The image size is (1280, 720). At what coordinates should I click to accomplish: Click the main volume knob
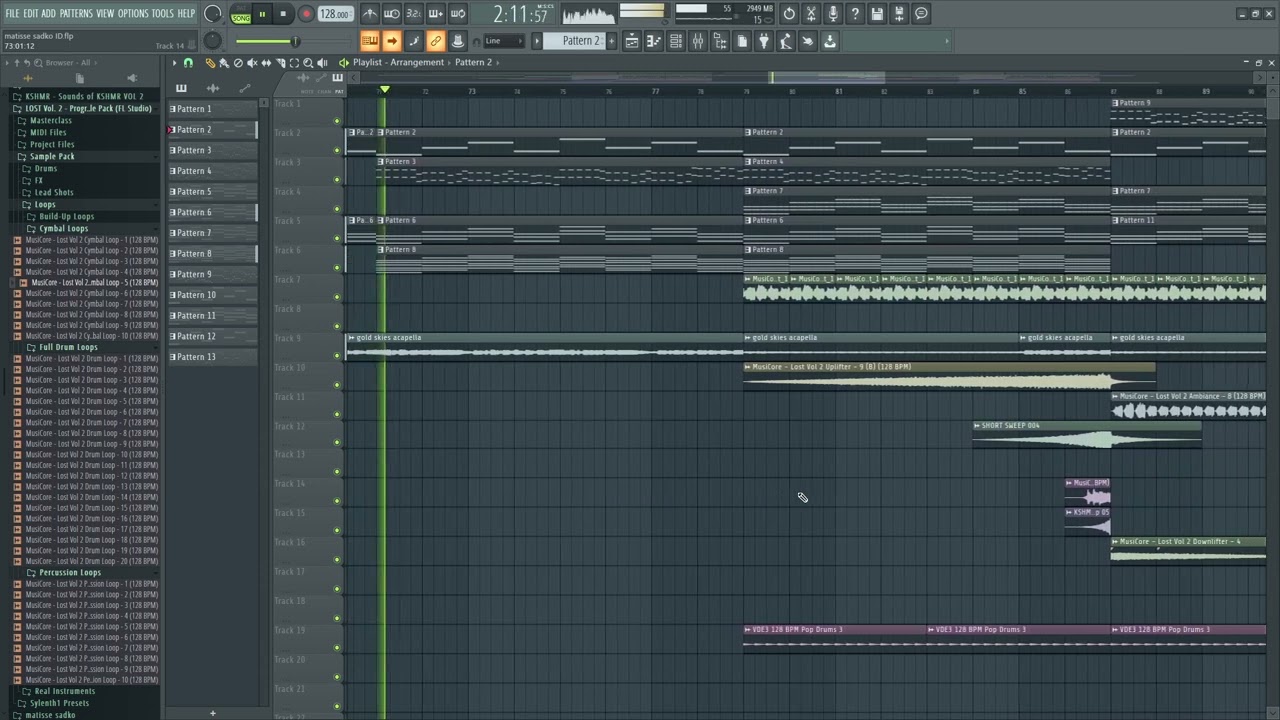point(213,14)
